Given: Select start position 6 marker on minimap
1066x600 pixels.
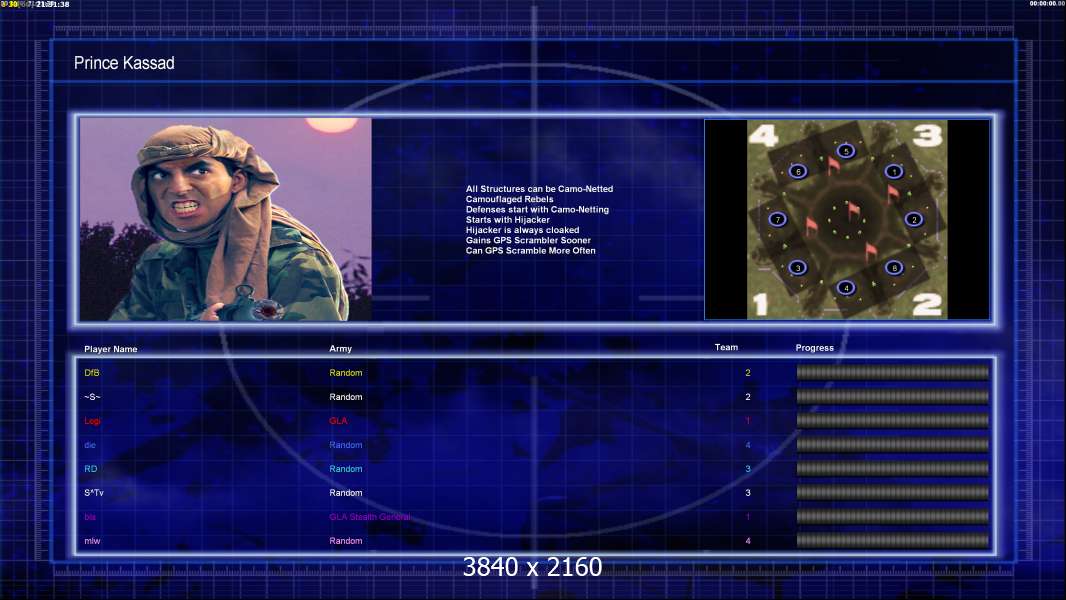Looking at the screenshot, I should coord(798,171).
